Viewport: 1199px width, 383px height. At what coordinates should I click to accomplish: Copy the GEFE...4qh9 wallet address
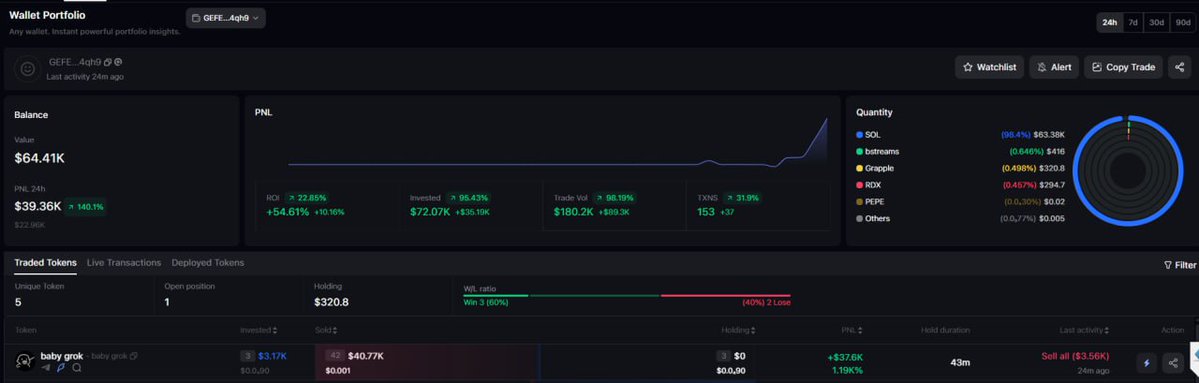coord(108,63)
